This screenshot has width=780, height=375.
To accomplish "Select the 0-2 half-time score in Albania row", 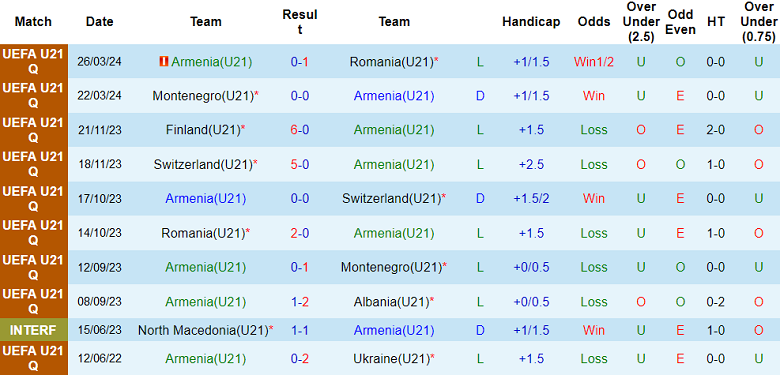I will (x=715, y=302).
